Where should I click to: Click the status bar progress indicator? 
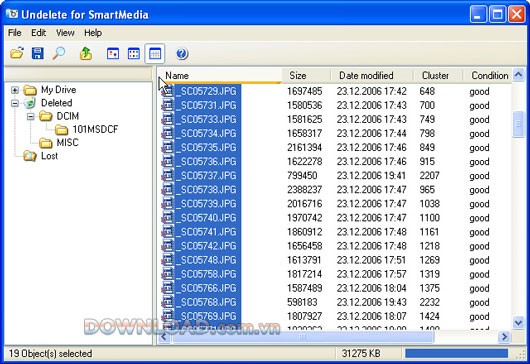coord(456,354)
